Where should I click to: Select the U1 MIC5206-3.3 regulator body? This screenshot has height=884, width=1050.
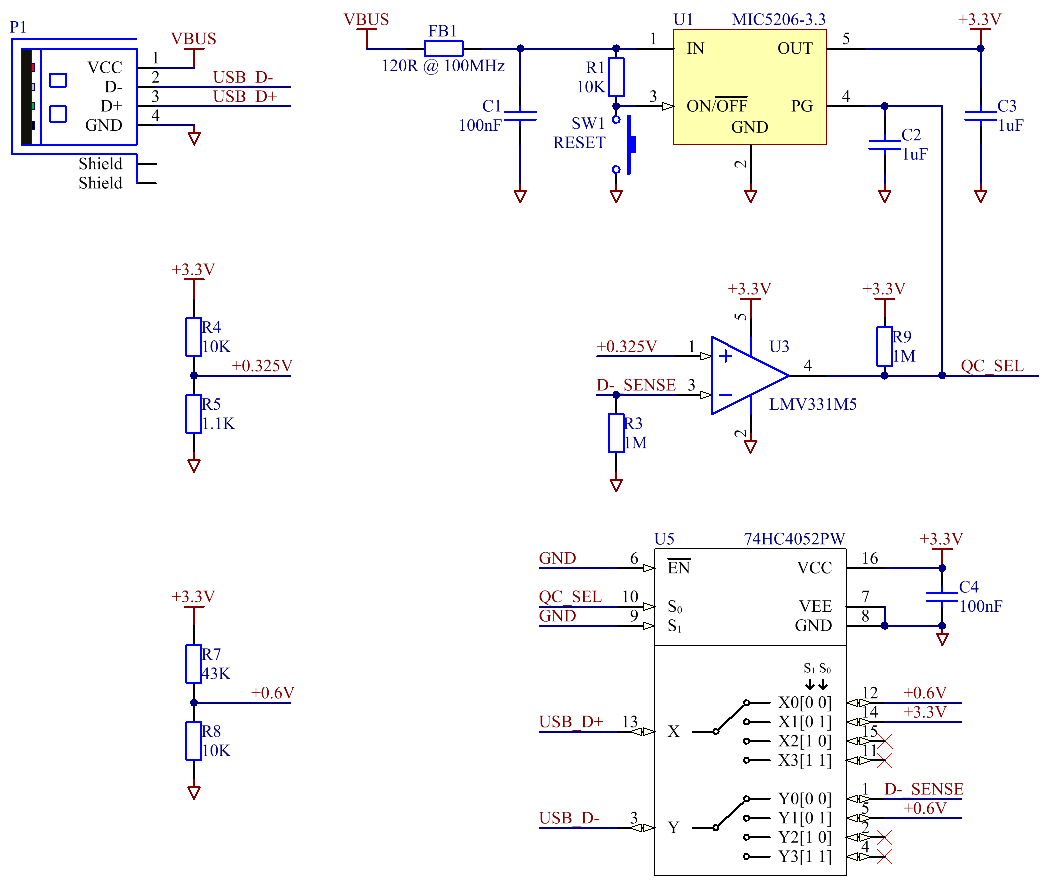point(749,87)
